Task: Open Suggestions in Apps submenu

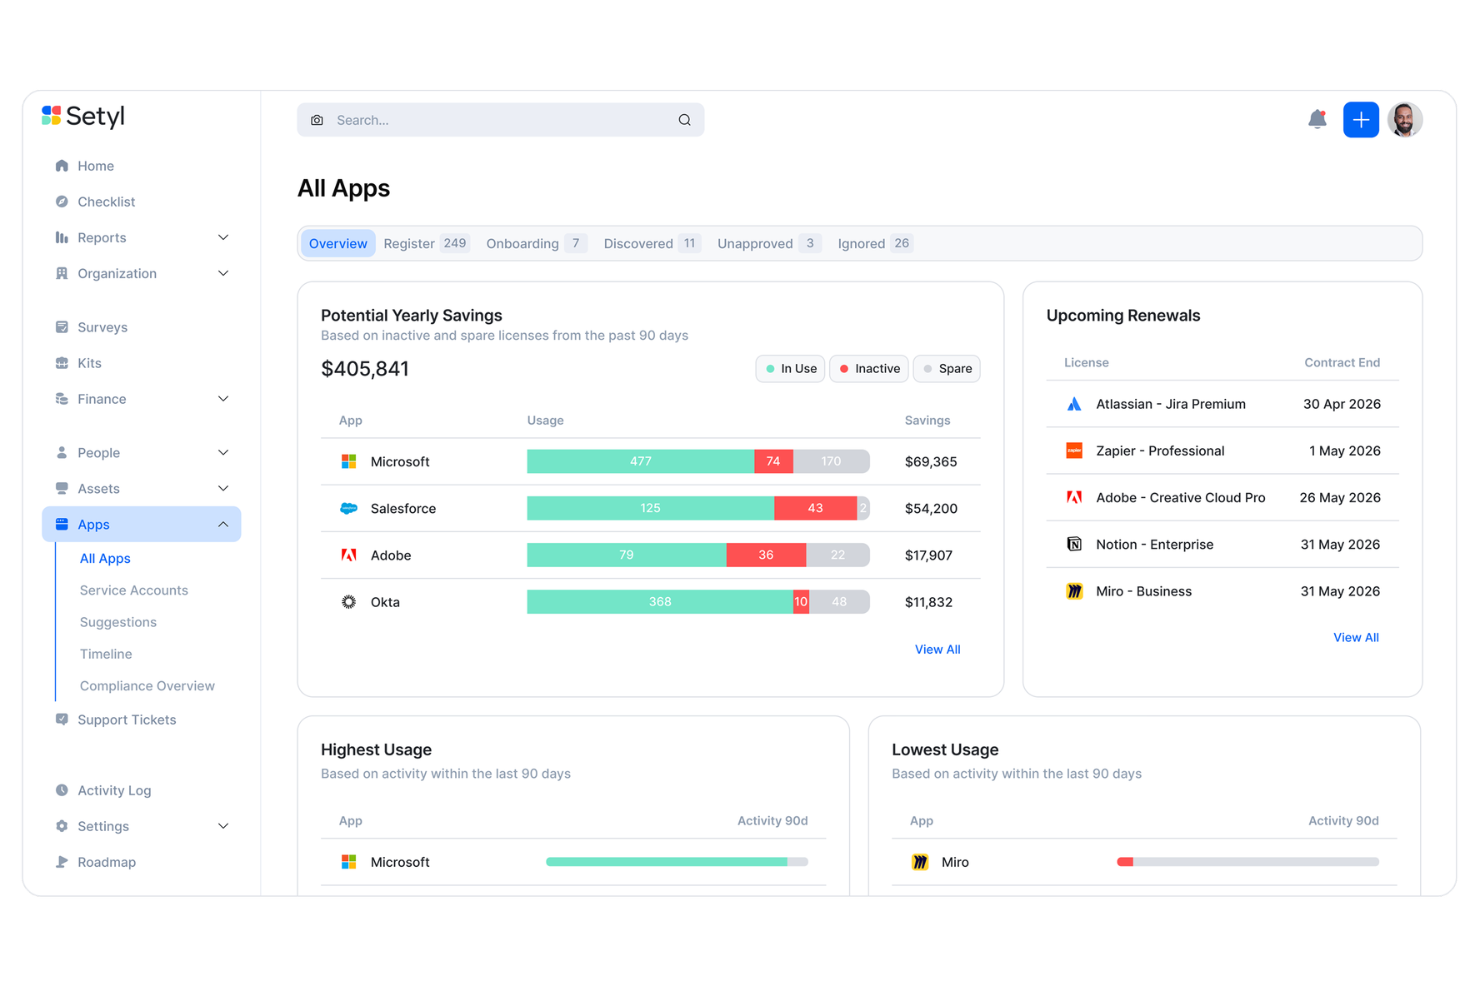Action: point(118,623)
